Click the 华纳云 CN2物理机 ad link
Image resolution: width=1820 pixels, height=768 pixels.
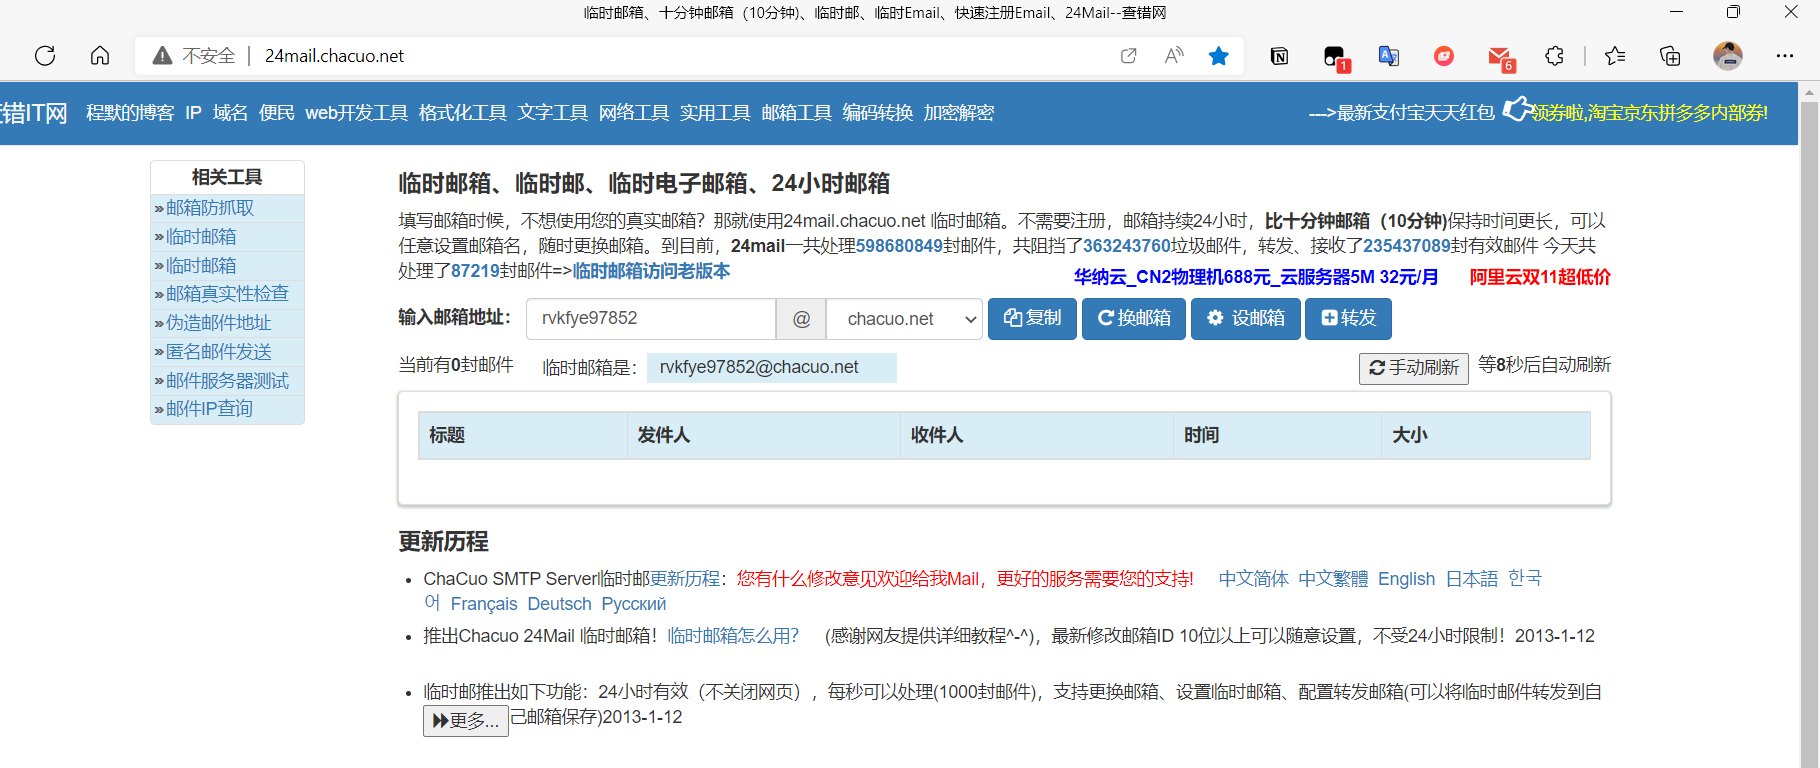click(1256, 277)
